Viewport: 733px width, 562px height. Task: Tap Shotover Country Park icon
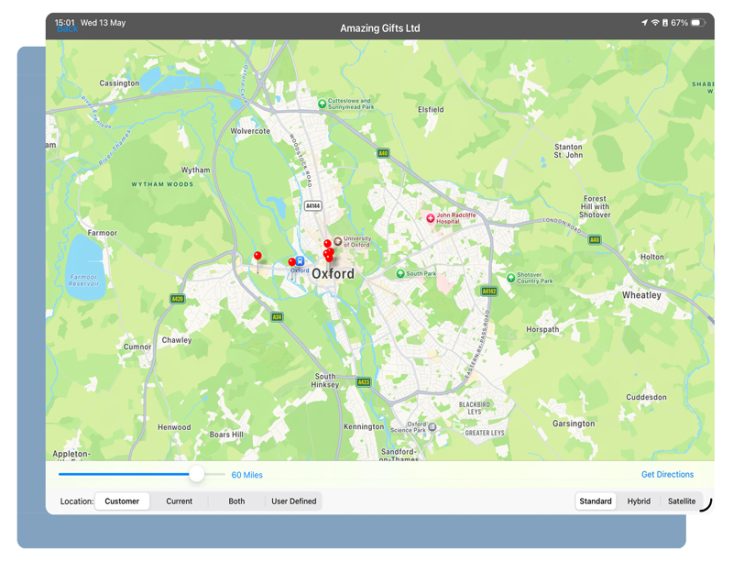[x=511, y=278]
